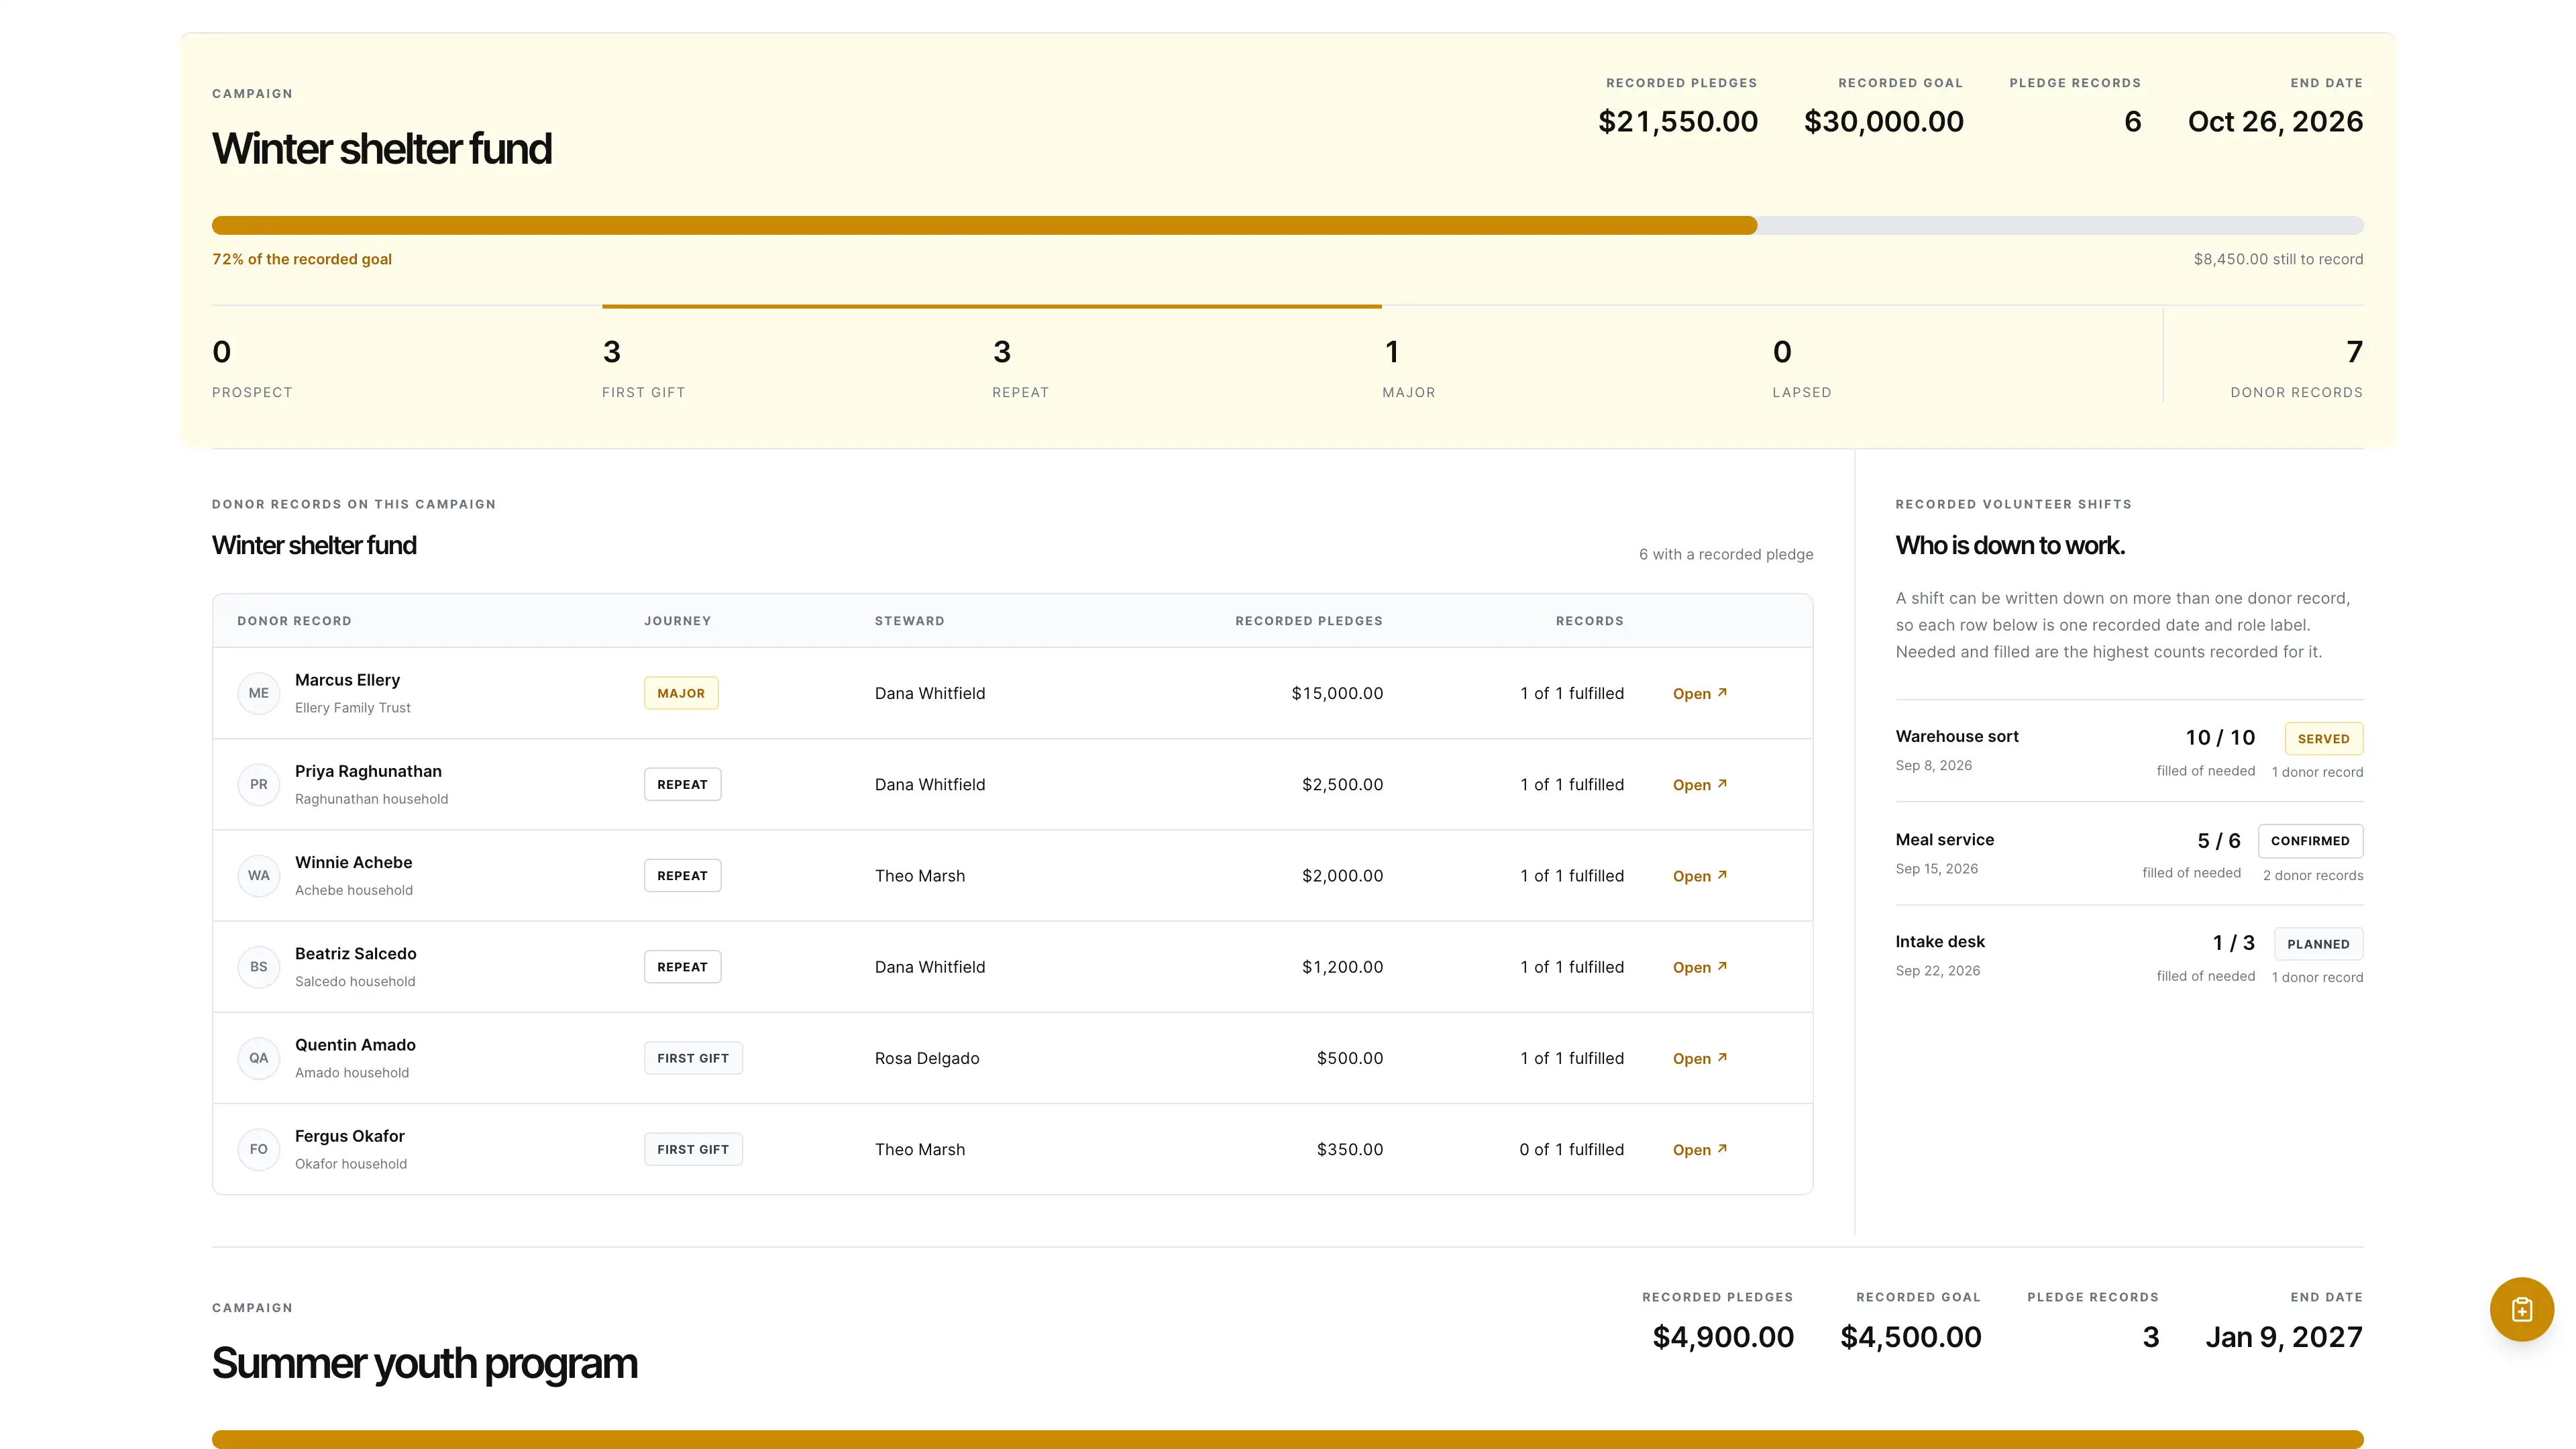
Task: Click the Donor Record column header
Action: click(294, 621)
